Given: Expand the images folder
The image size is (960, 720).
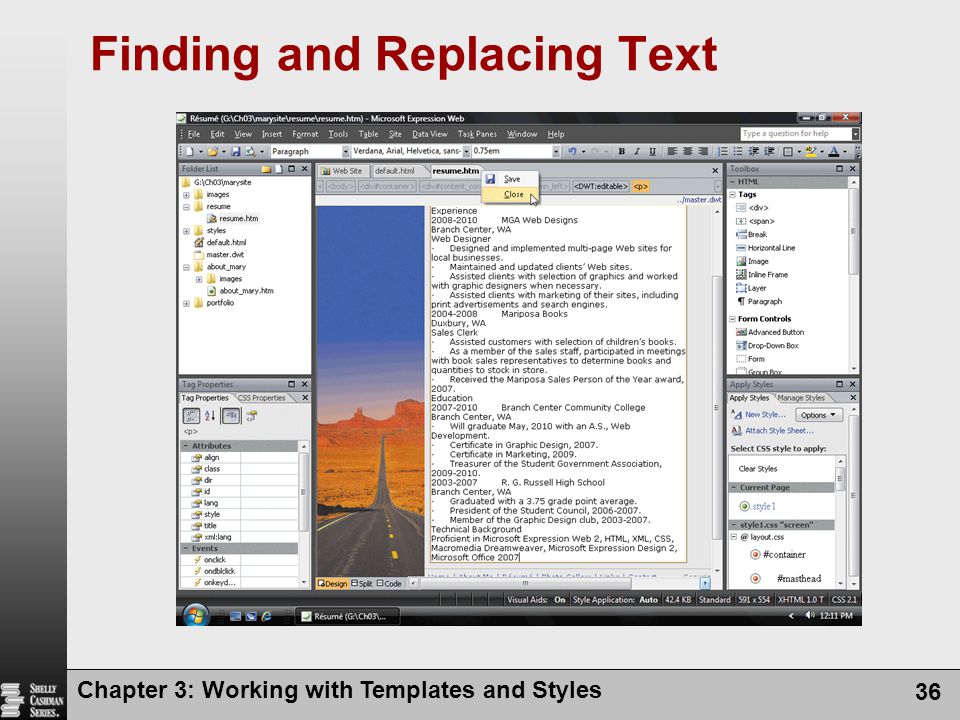Looking at the screenshot, I should tap(186, 195).
